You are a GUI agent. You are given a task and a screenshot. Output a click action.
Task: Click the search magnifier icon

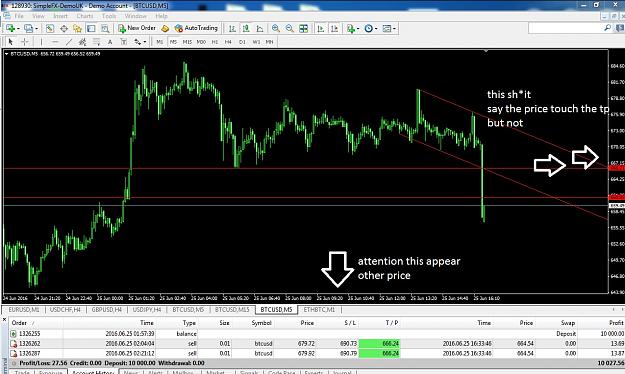[x=607, y=28]
